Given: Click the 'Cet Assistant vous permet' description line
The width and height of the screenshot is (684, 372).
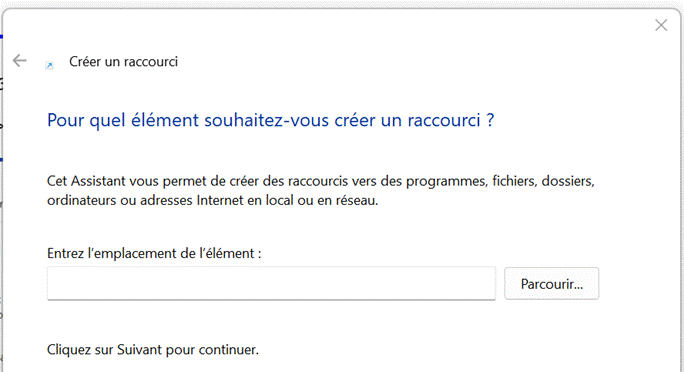Looking at the screenshot, I should pos(321,181).
